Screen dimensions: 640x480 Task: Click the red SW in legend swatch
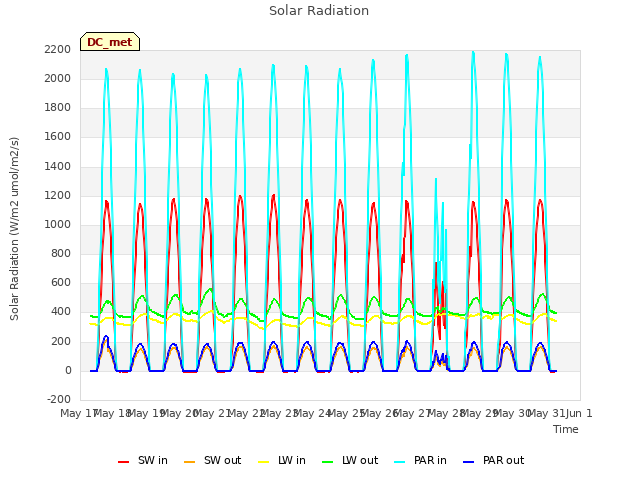pos(123,462)
